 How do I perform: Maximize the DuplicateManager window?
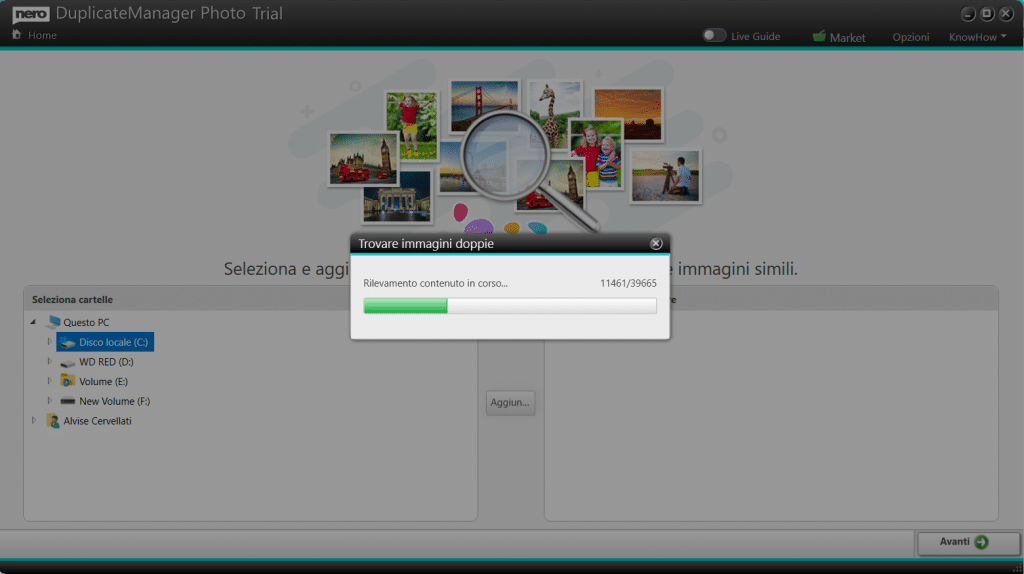[987, 14]
